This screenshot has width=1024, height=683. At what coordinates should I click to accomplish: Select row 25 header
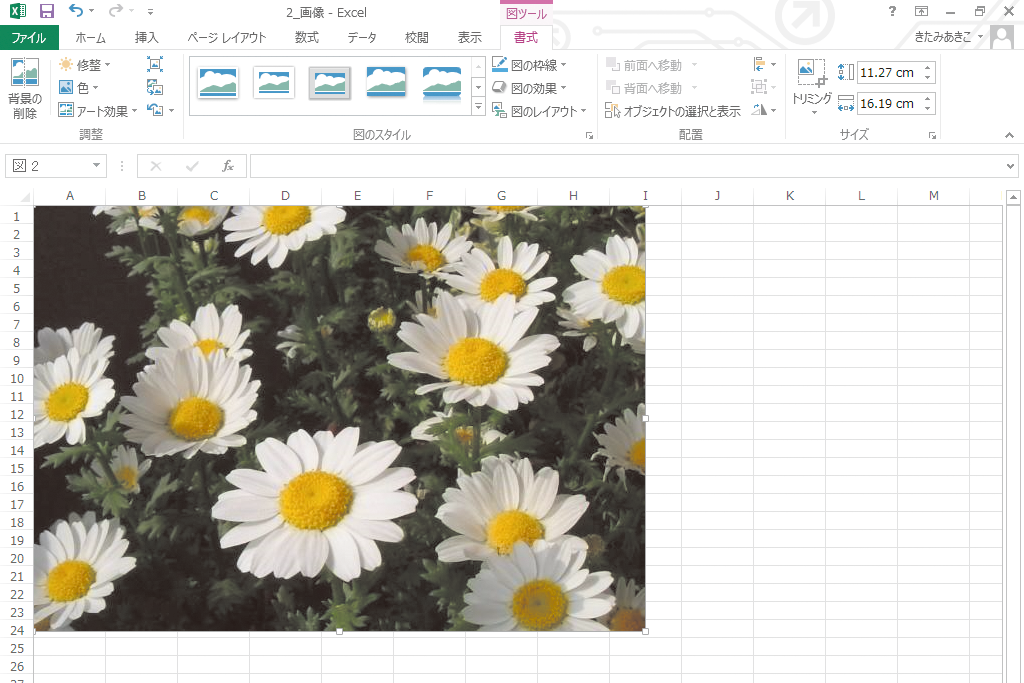coord(17,648)
